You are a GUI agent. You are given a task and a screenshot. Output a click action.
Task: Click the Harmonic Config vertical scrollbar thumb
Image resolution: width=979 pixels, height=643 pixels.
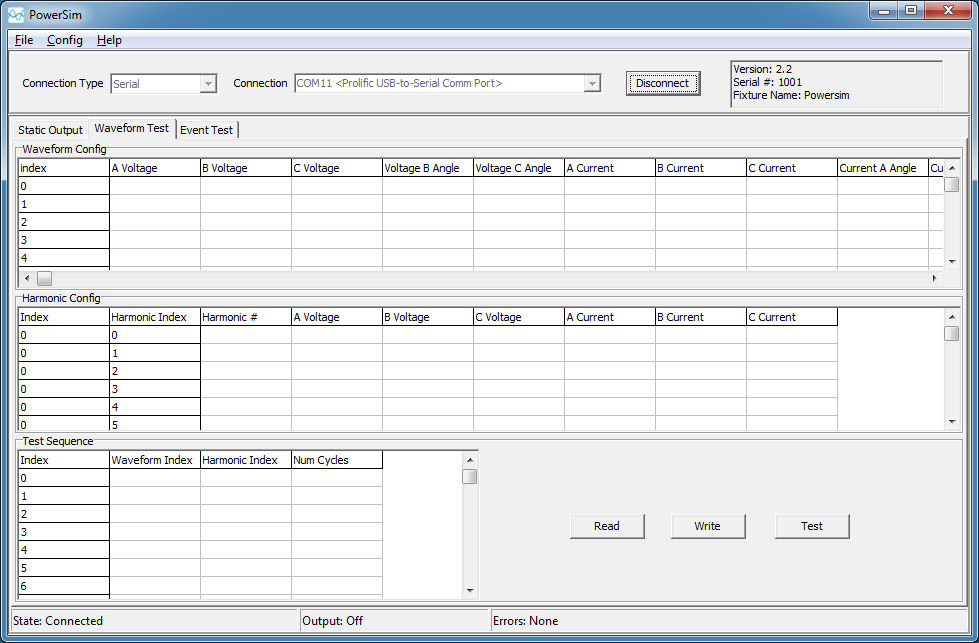[952, 334]
